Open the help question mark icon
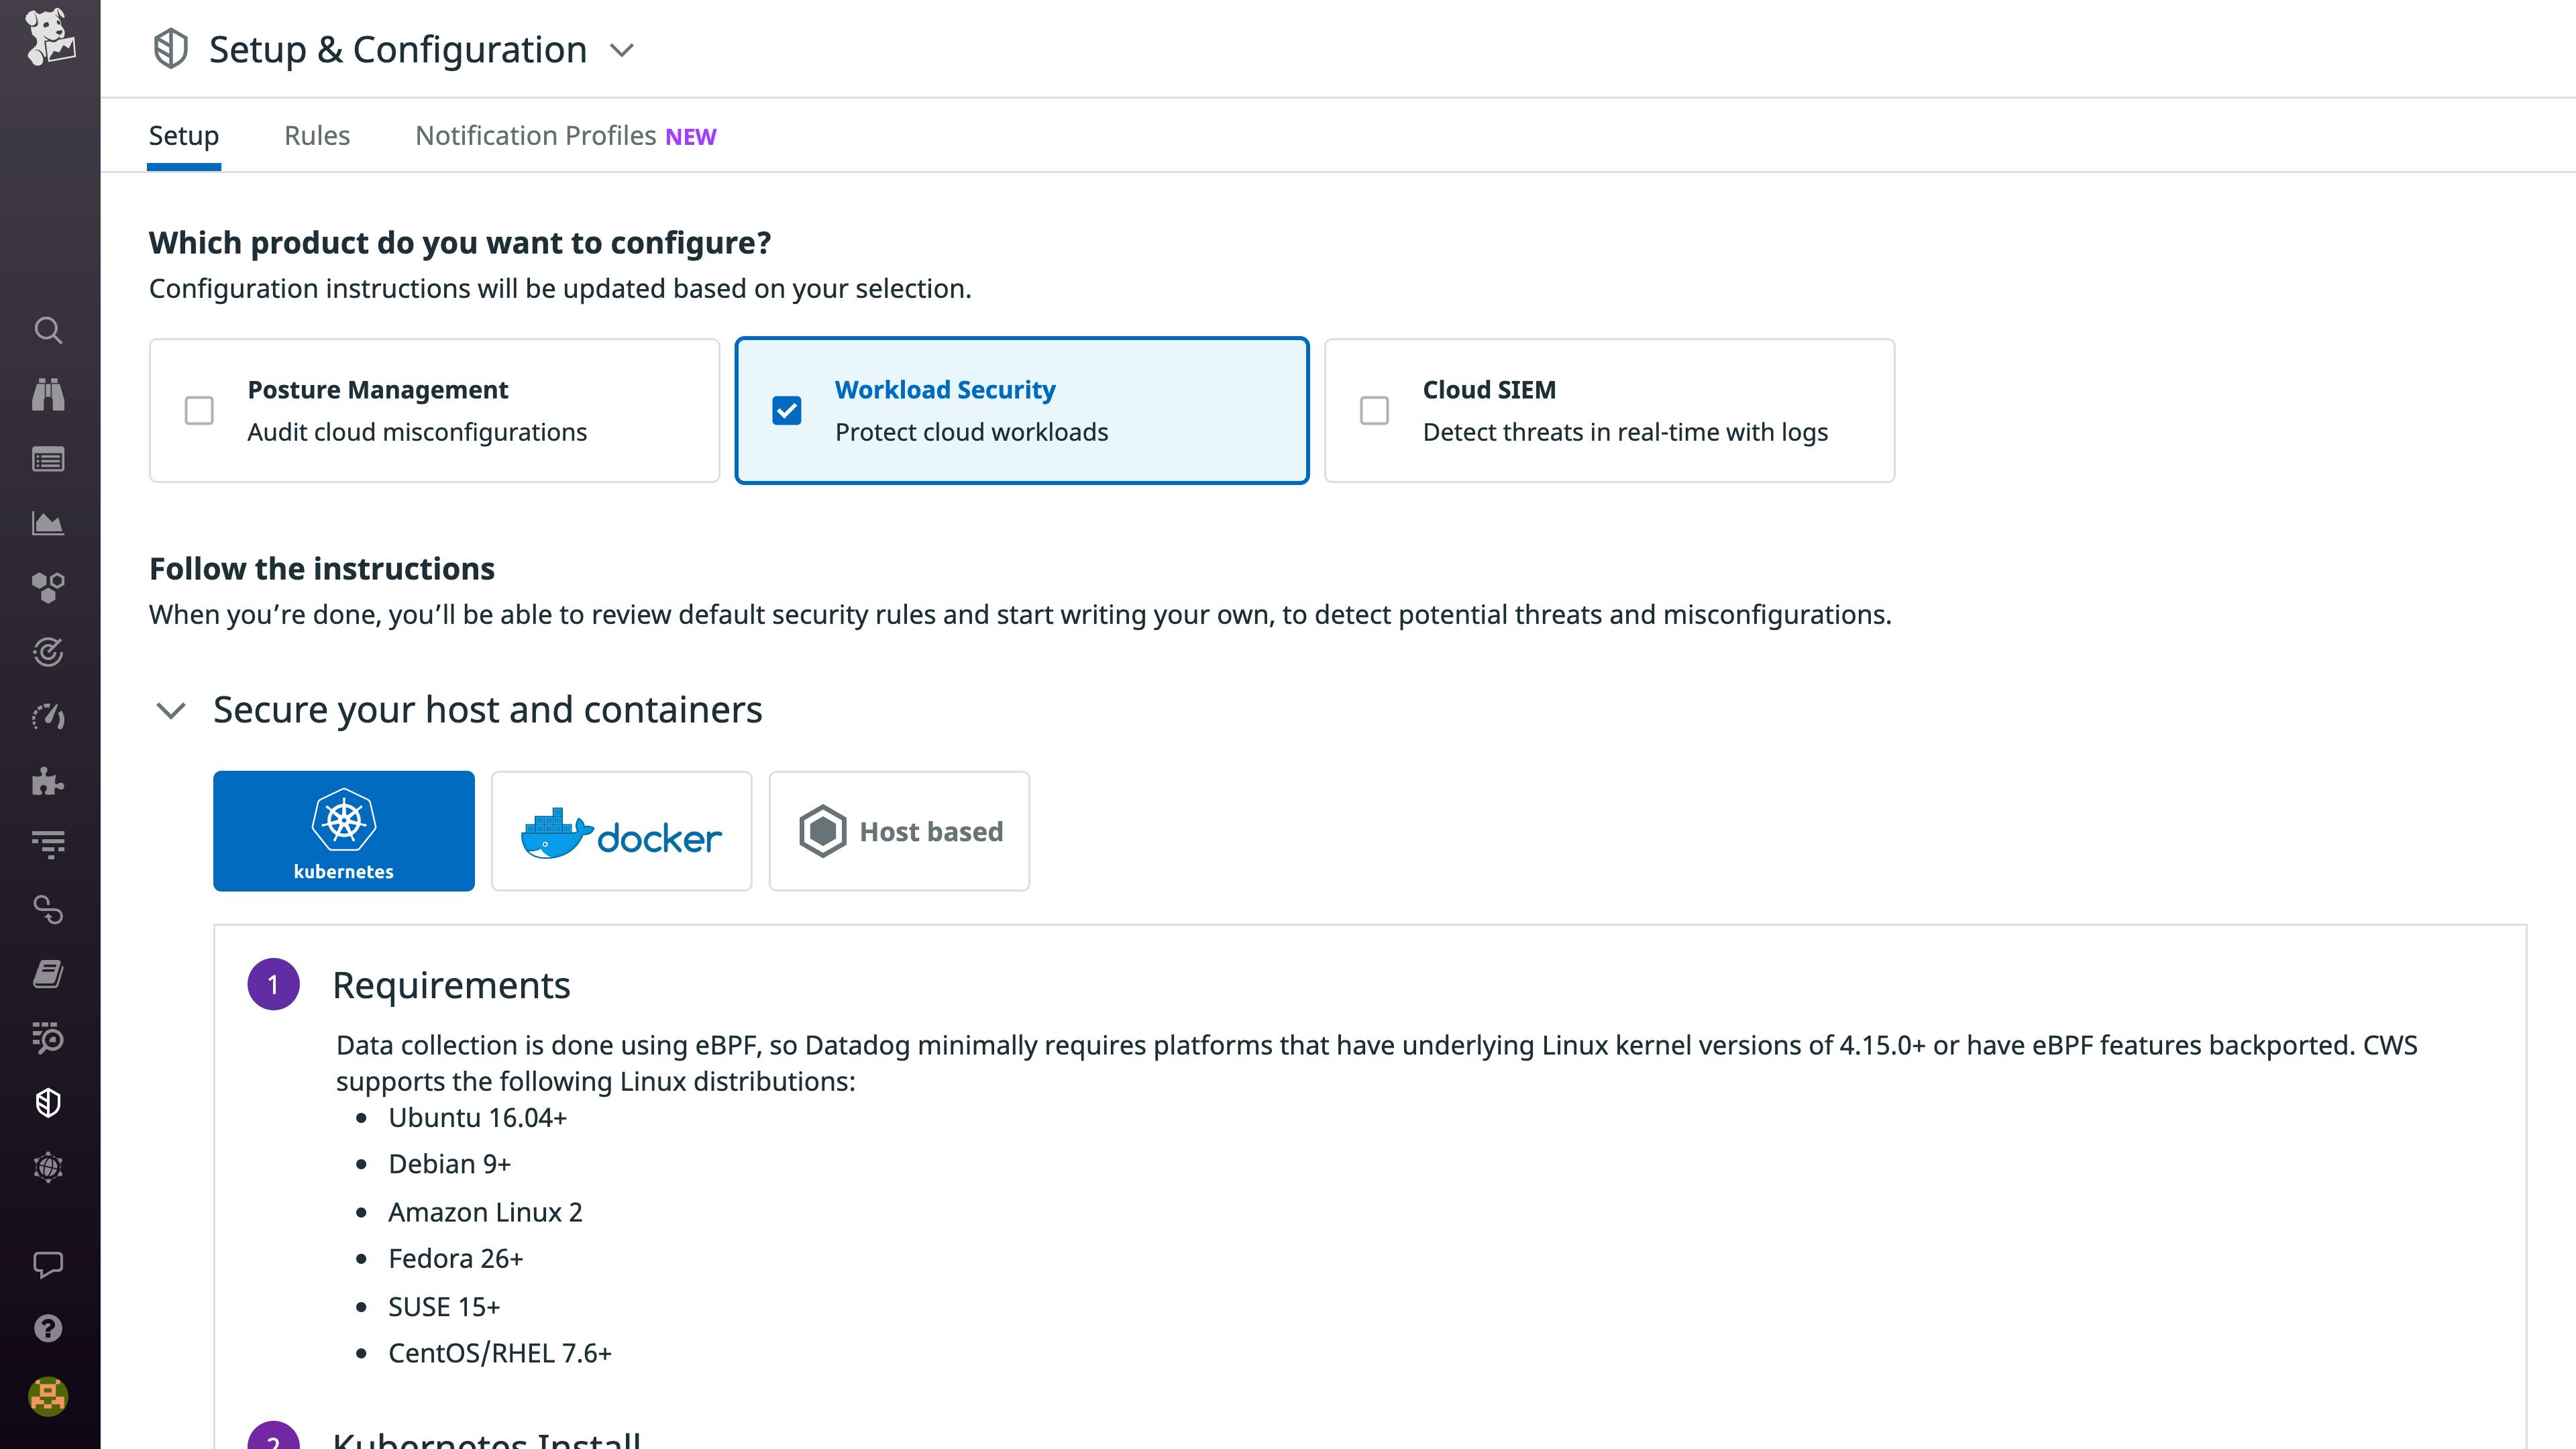 (48, 1328)
